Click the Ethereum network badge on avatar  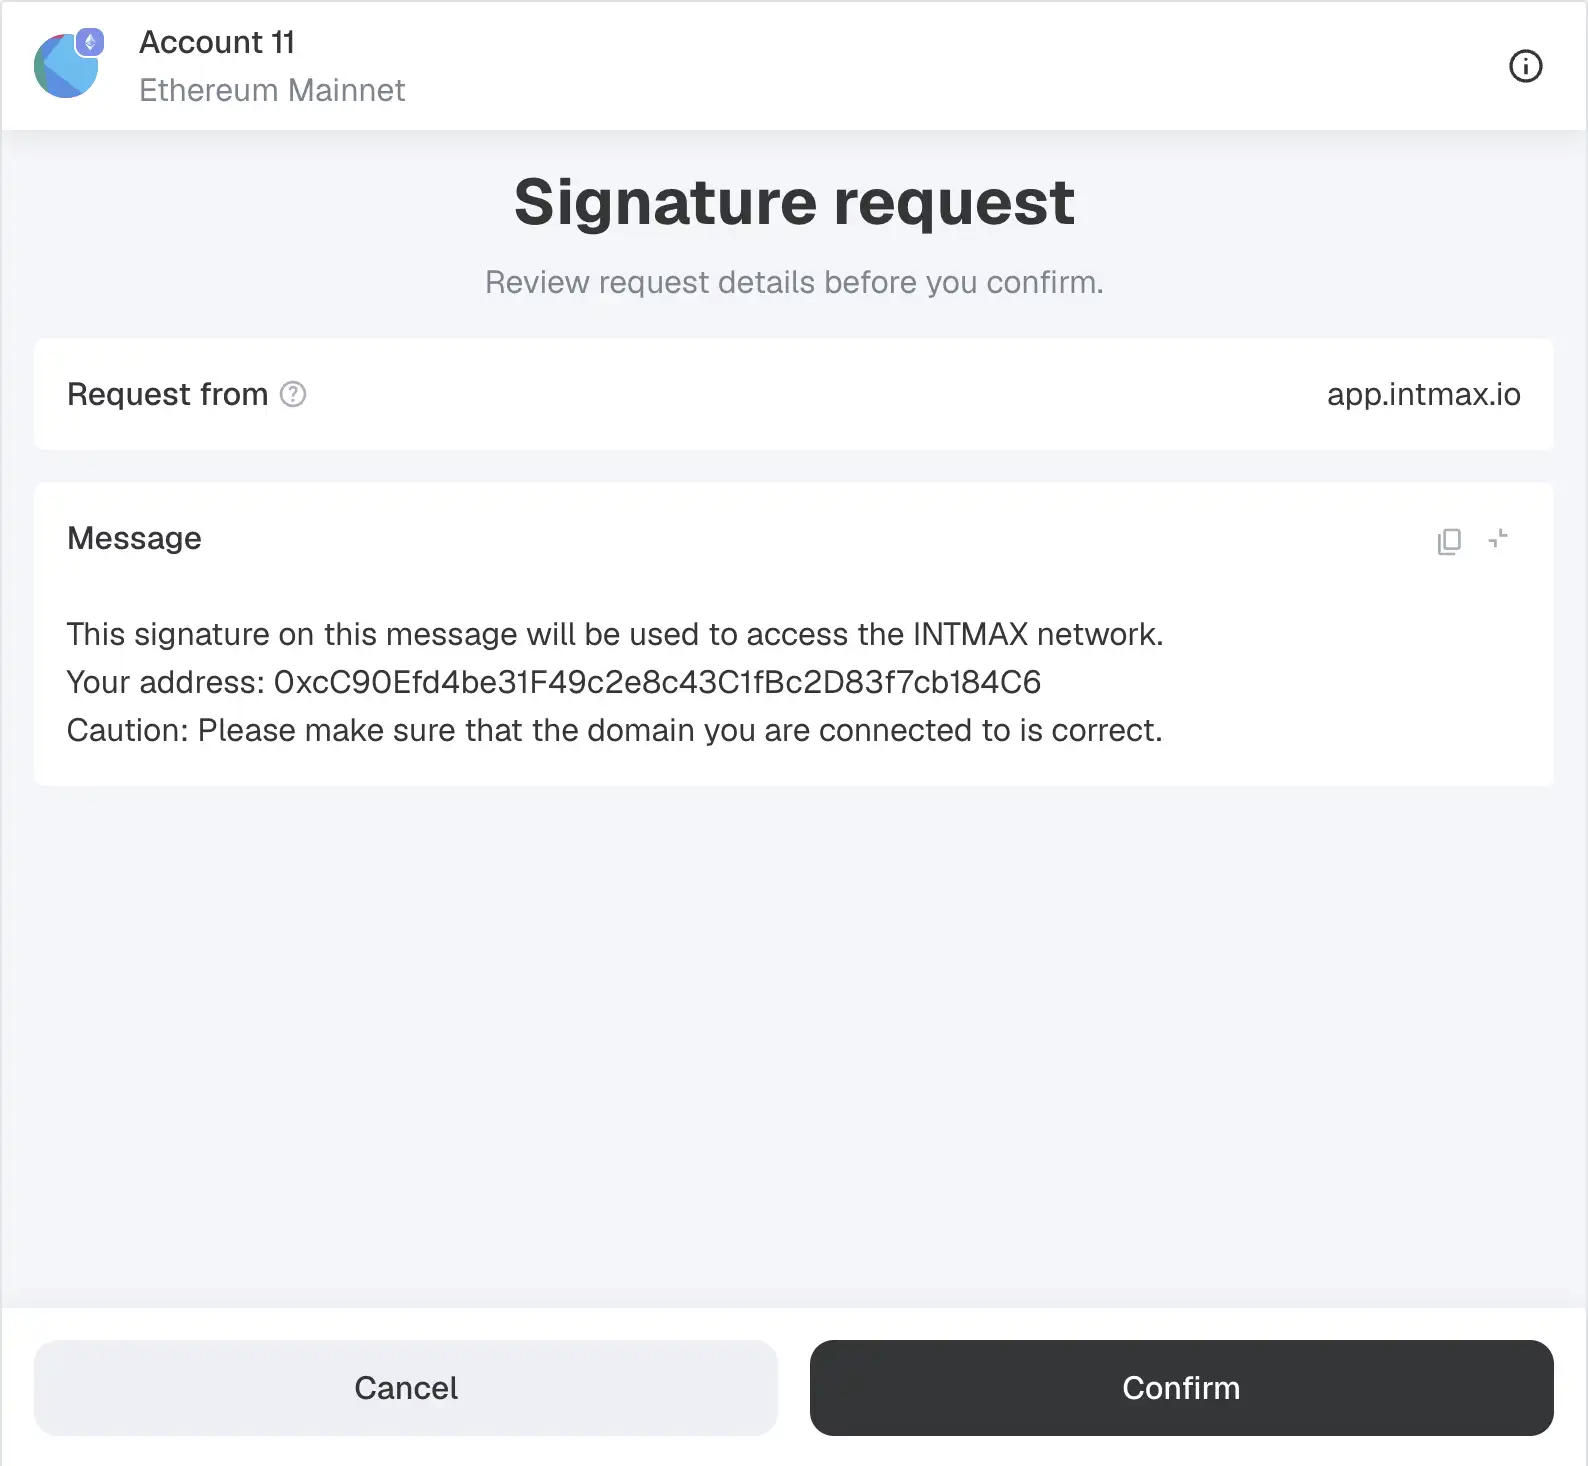pos(90,42)
